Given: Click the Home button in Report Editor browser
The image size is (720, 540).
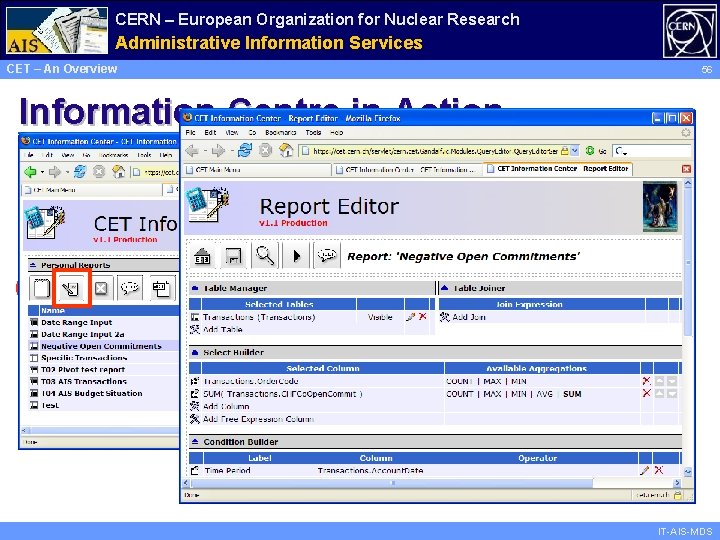Looking at the screenshot, I should 286,150.
